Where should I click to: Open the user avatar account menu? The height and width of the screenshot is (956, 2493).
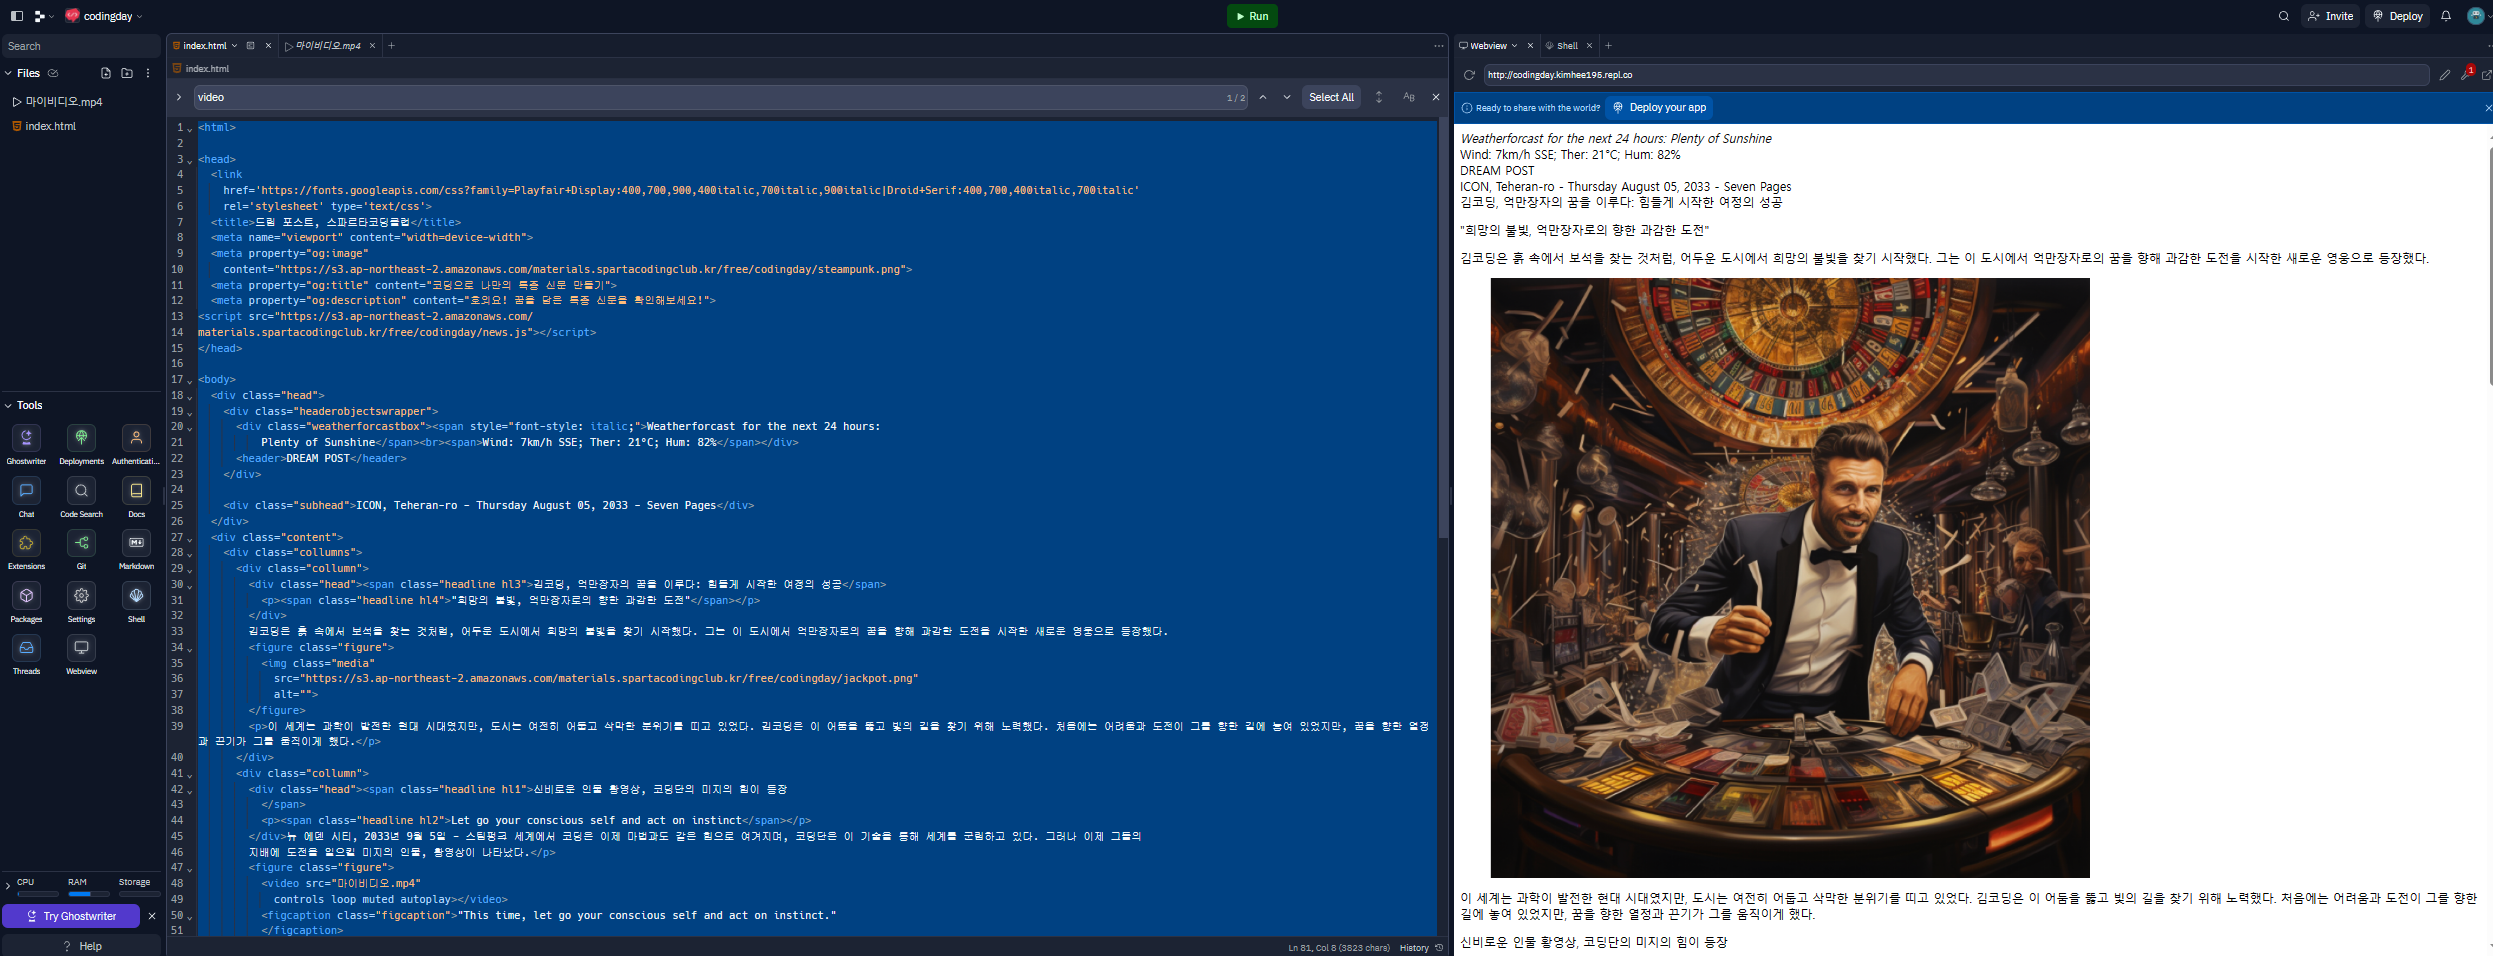(x=2477, y=16)
